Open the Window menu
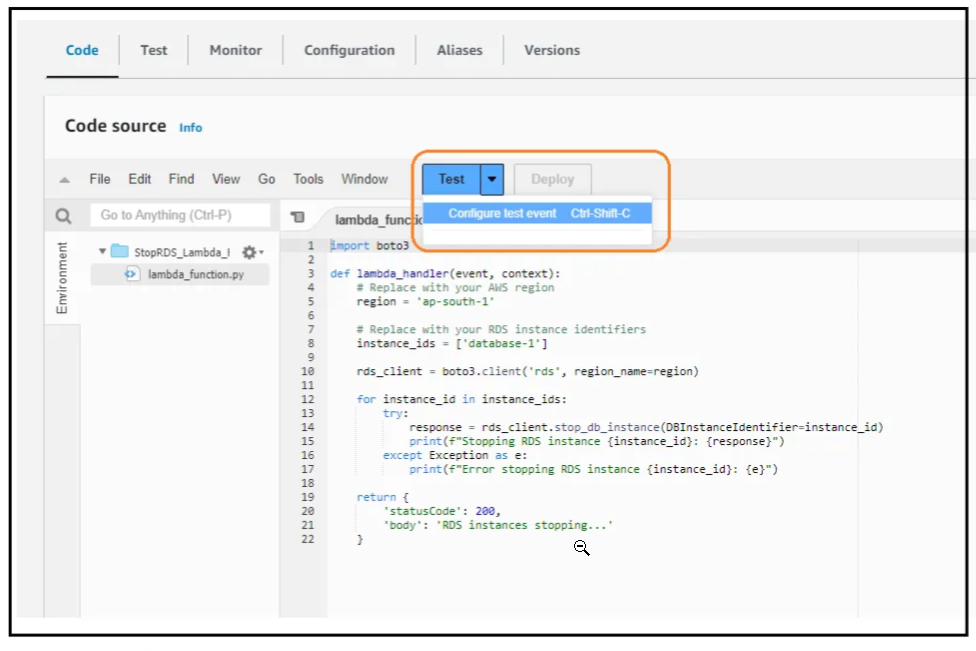976x651 pixels. [x=364, y=179]
